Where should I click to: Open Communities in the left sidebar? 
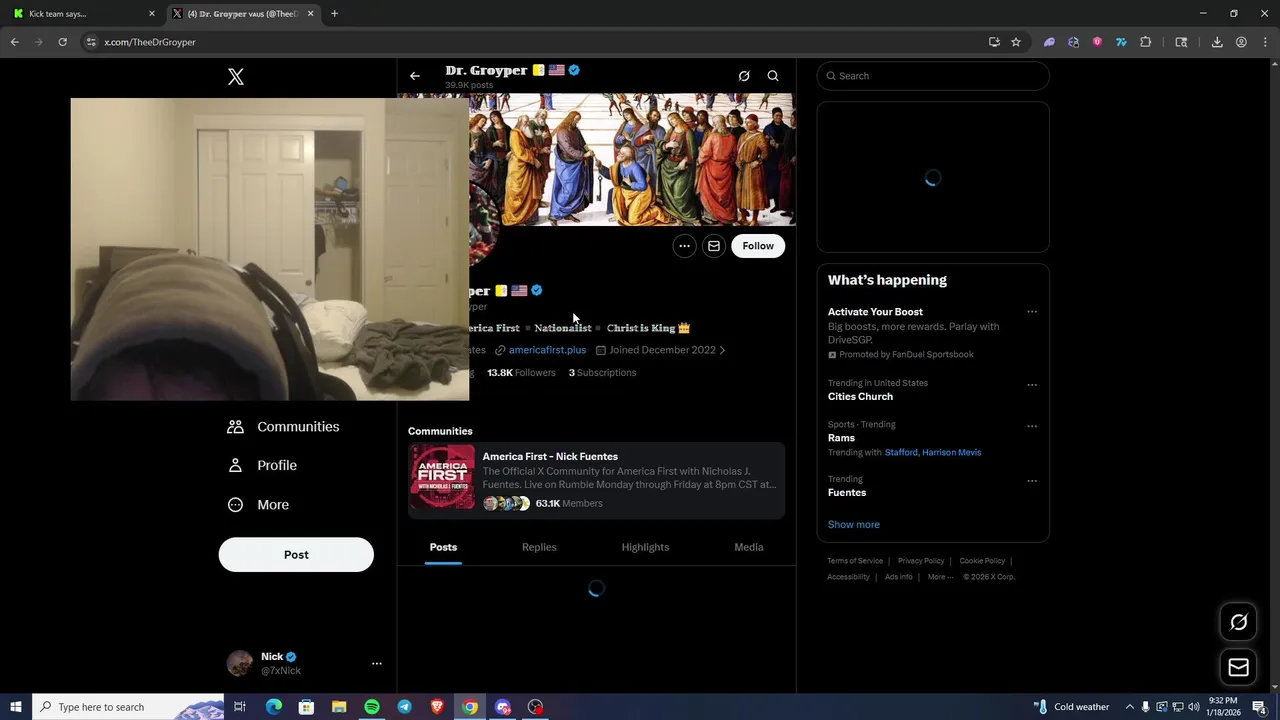(283, 427)
